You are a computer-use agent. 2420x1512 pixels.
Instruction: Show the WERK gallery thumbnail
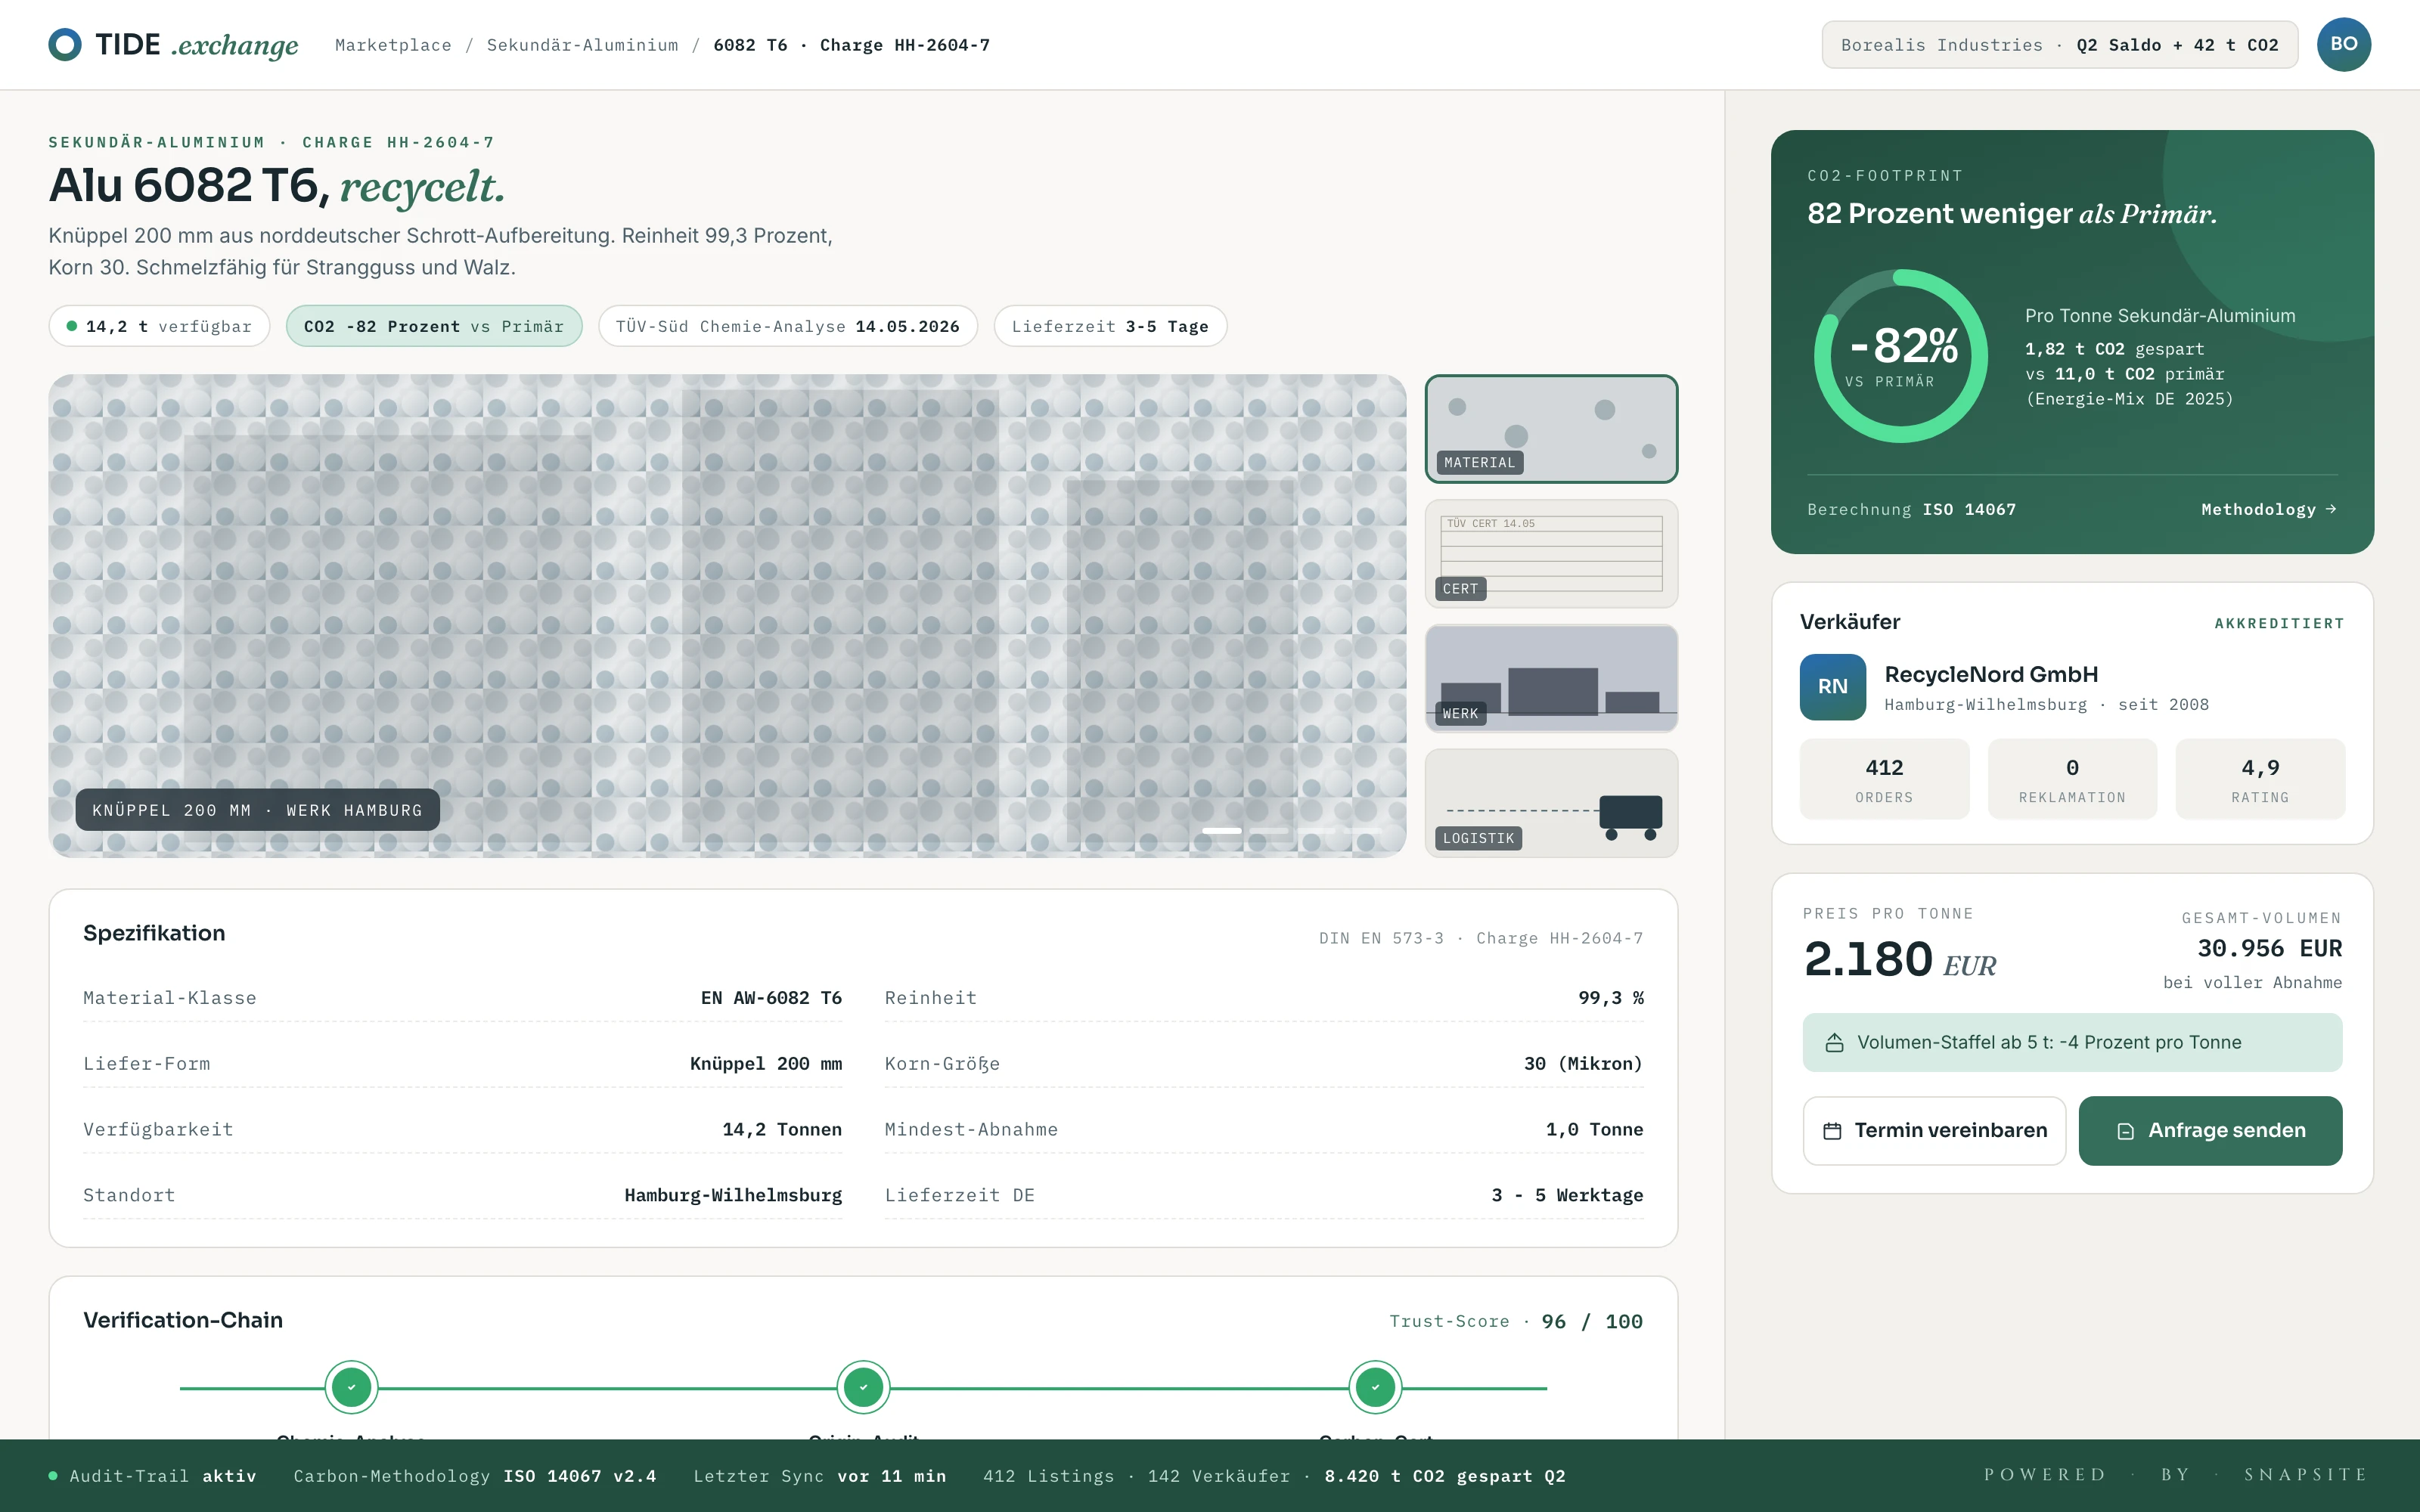pyautogui.click(x=1551, y=679)
